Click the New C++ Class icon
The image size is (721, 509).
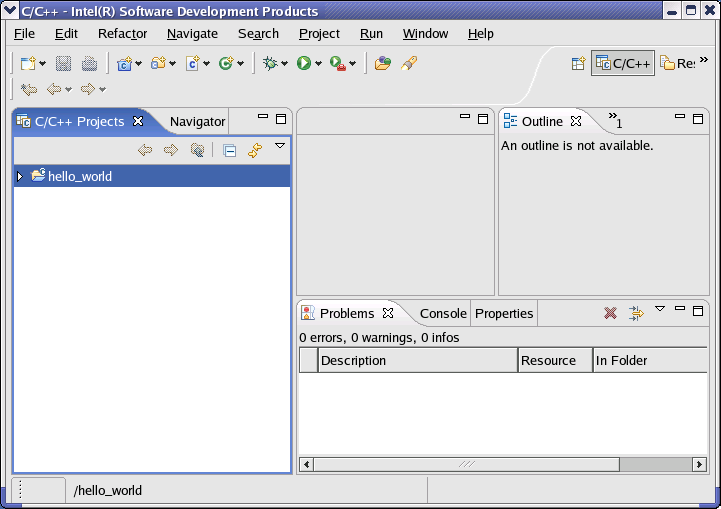(x=226, y=63)
